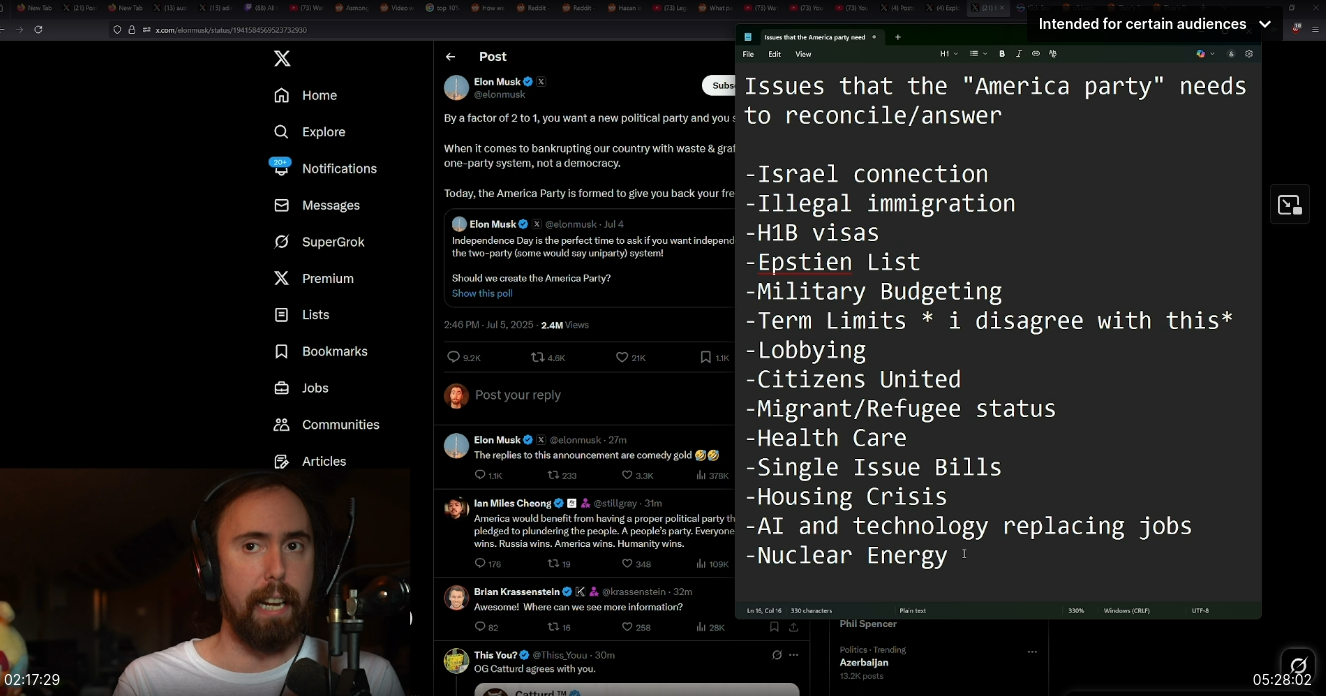Go back using Post header arrow
This screenshot has width=1326, height=696.
451,57
